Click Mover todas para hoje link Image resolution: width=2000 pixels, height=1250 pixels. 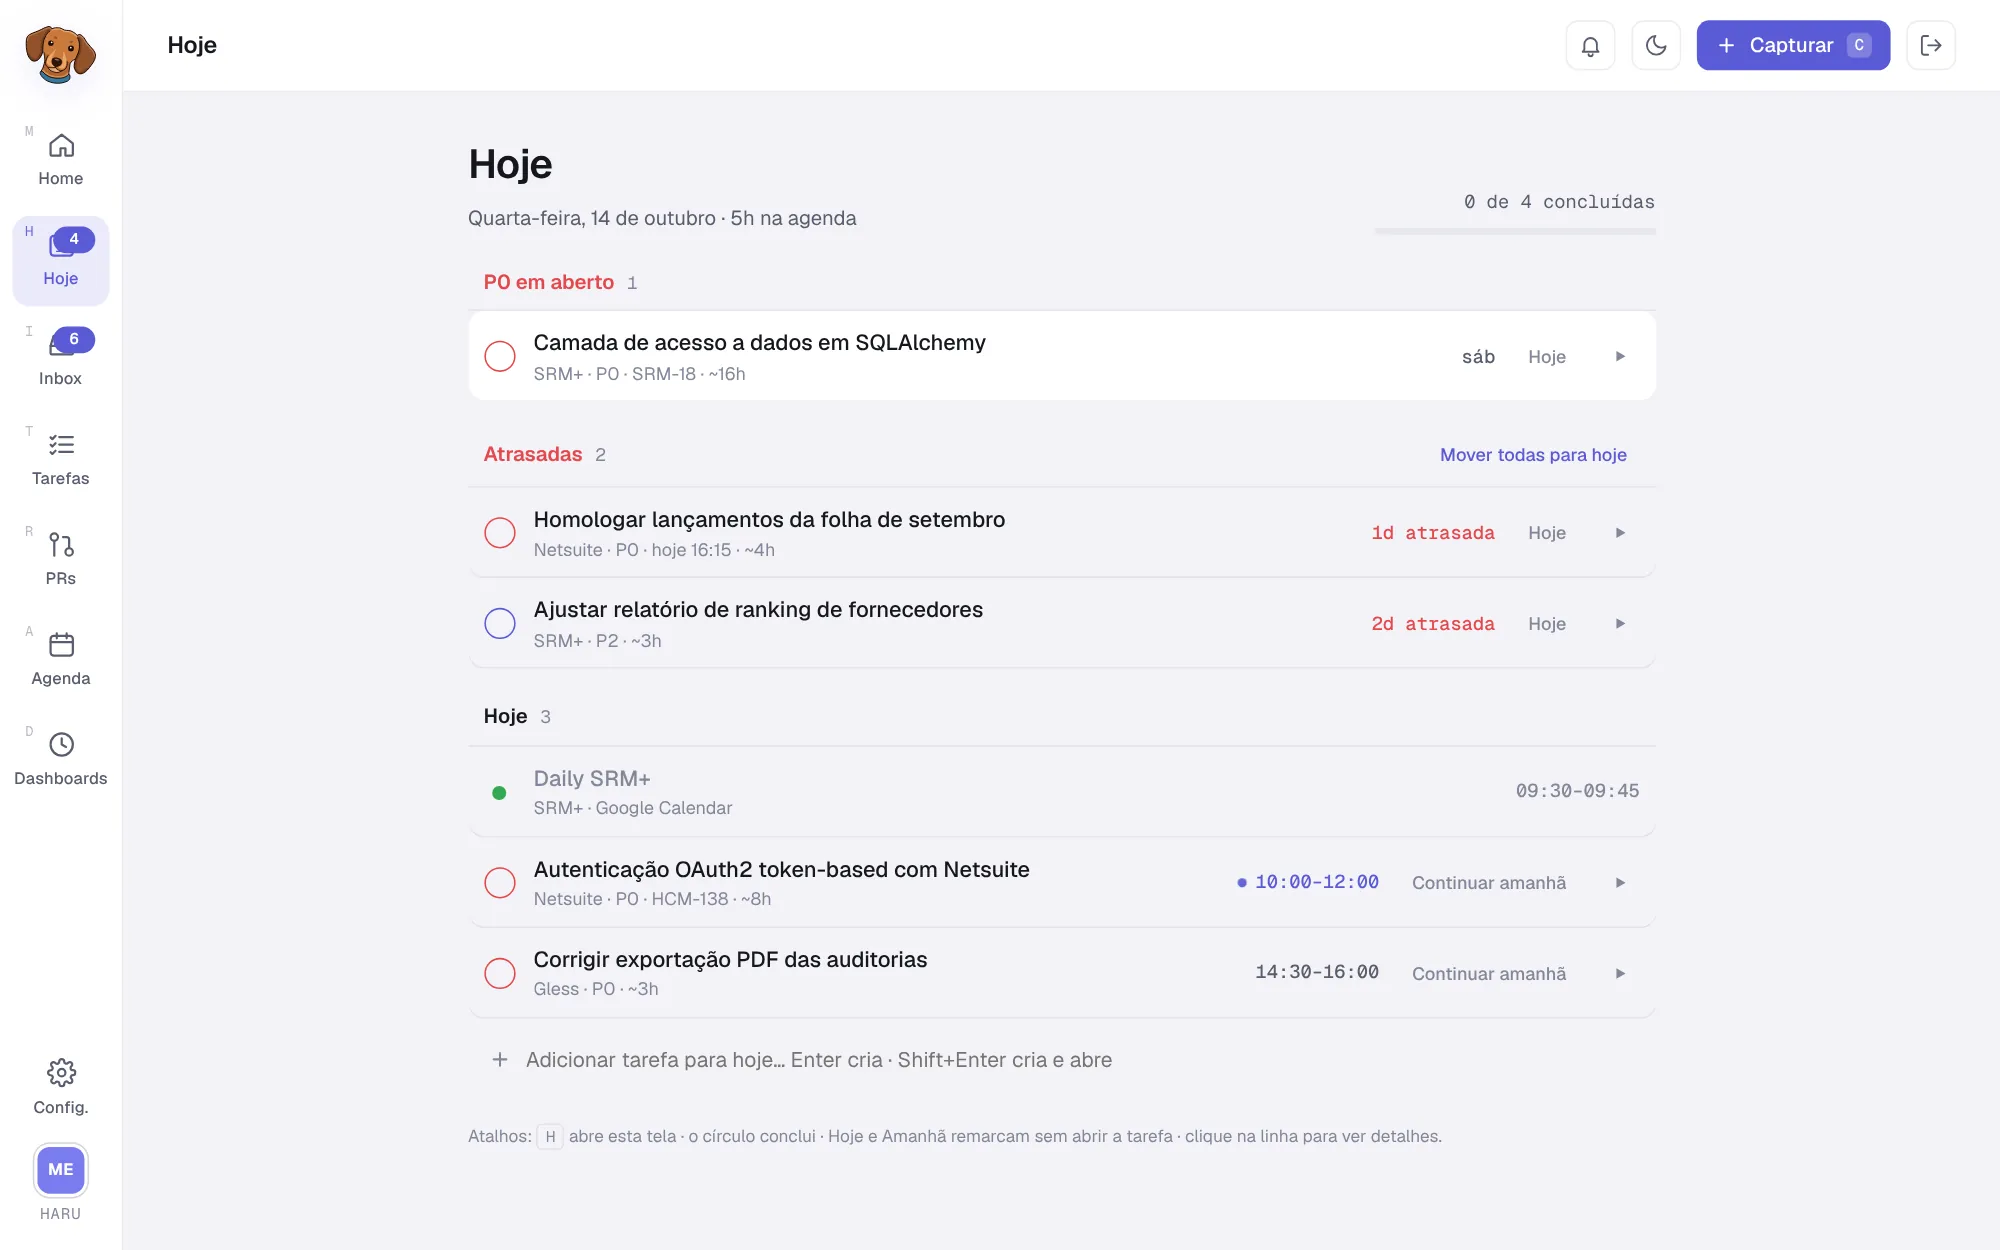(x=1533, y=455)
